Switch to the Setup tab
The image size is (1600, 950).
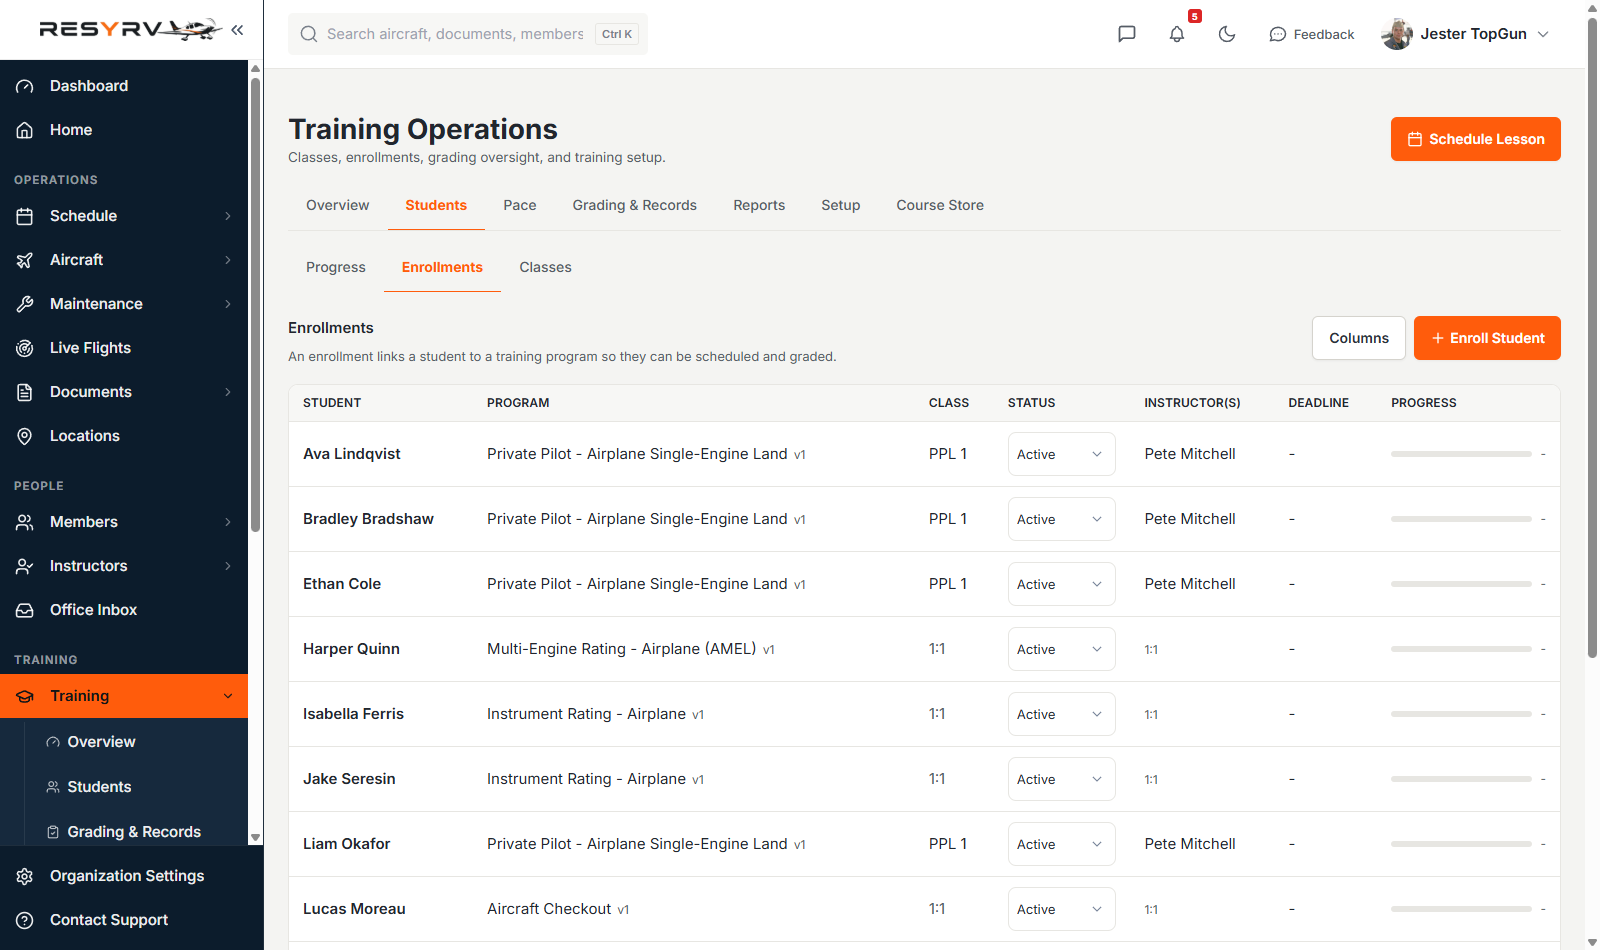click(x=841, y=205)
